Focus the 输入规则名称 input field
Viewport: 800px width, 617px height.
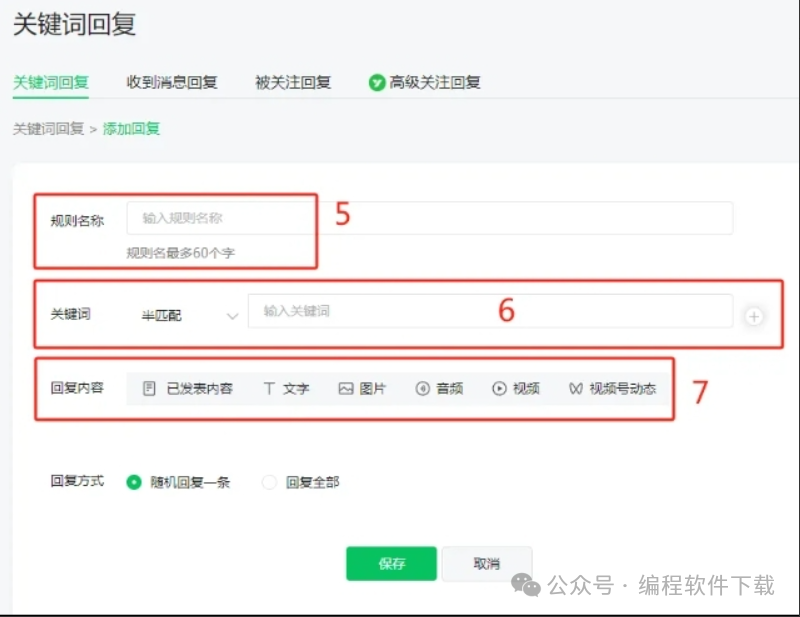(430, 218)
